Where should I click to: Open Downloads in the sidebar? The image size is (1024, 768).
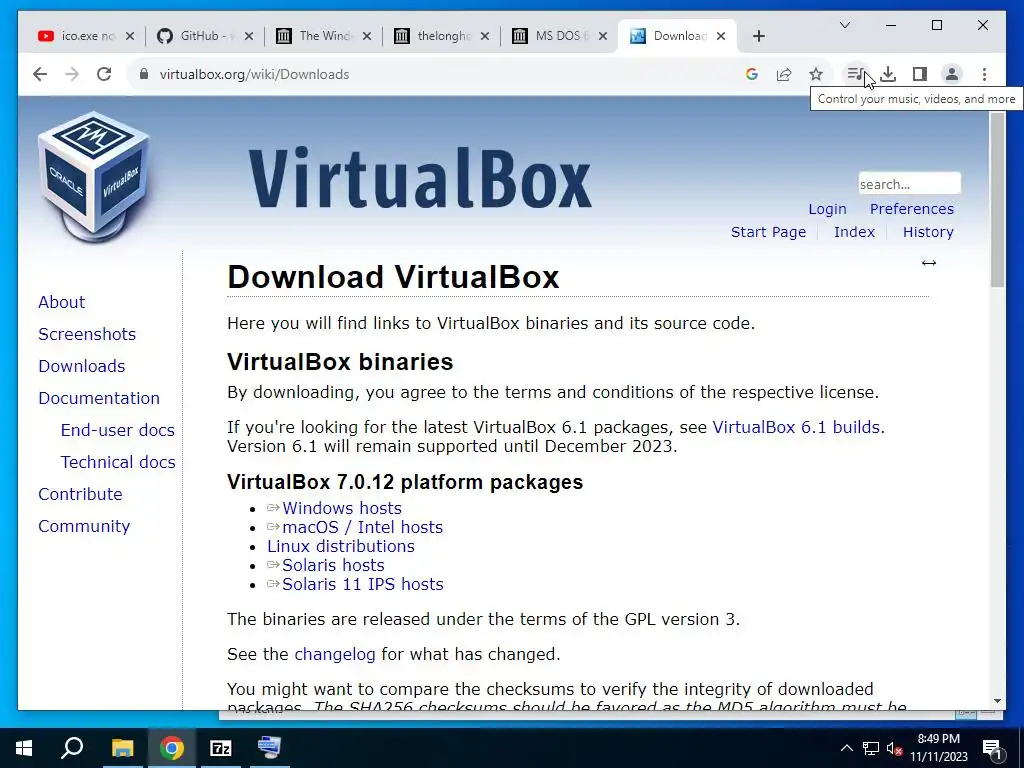[82, 366]
